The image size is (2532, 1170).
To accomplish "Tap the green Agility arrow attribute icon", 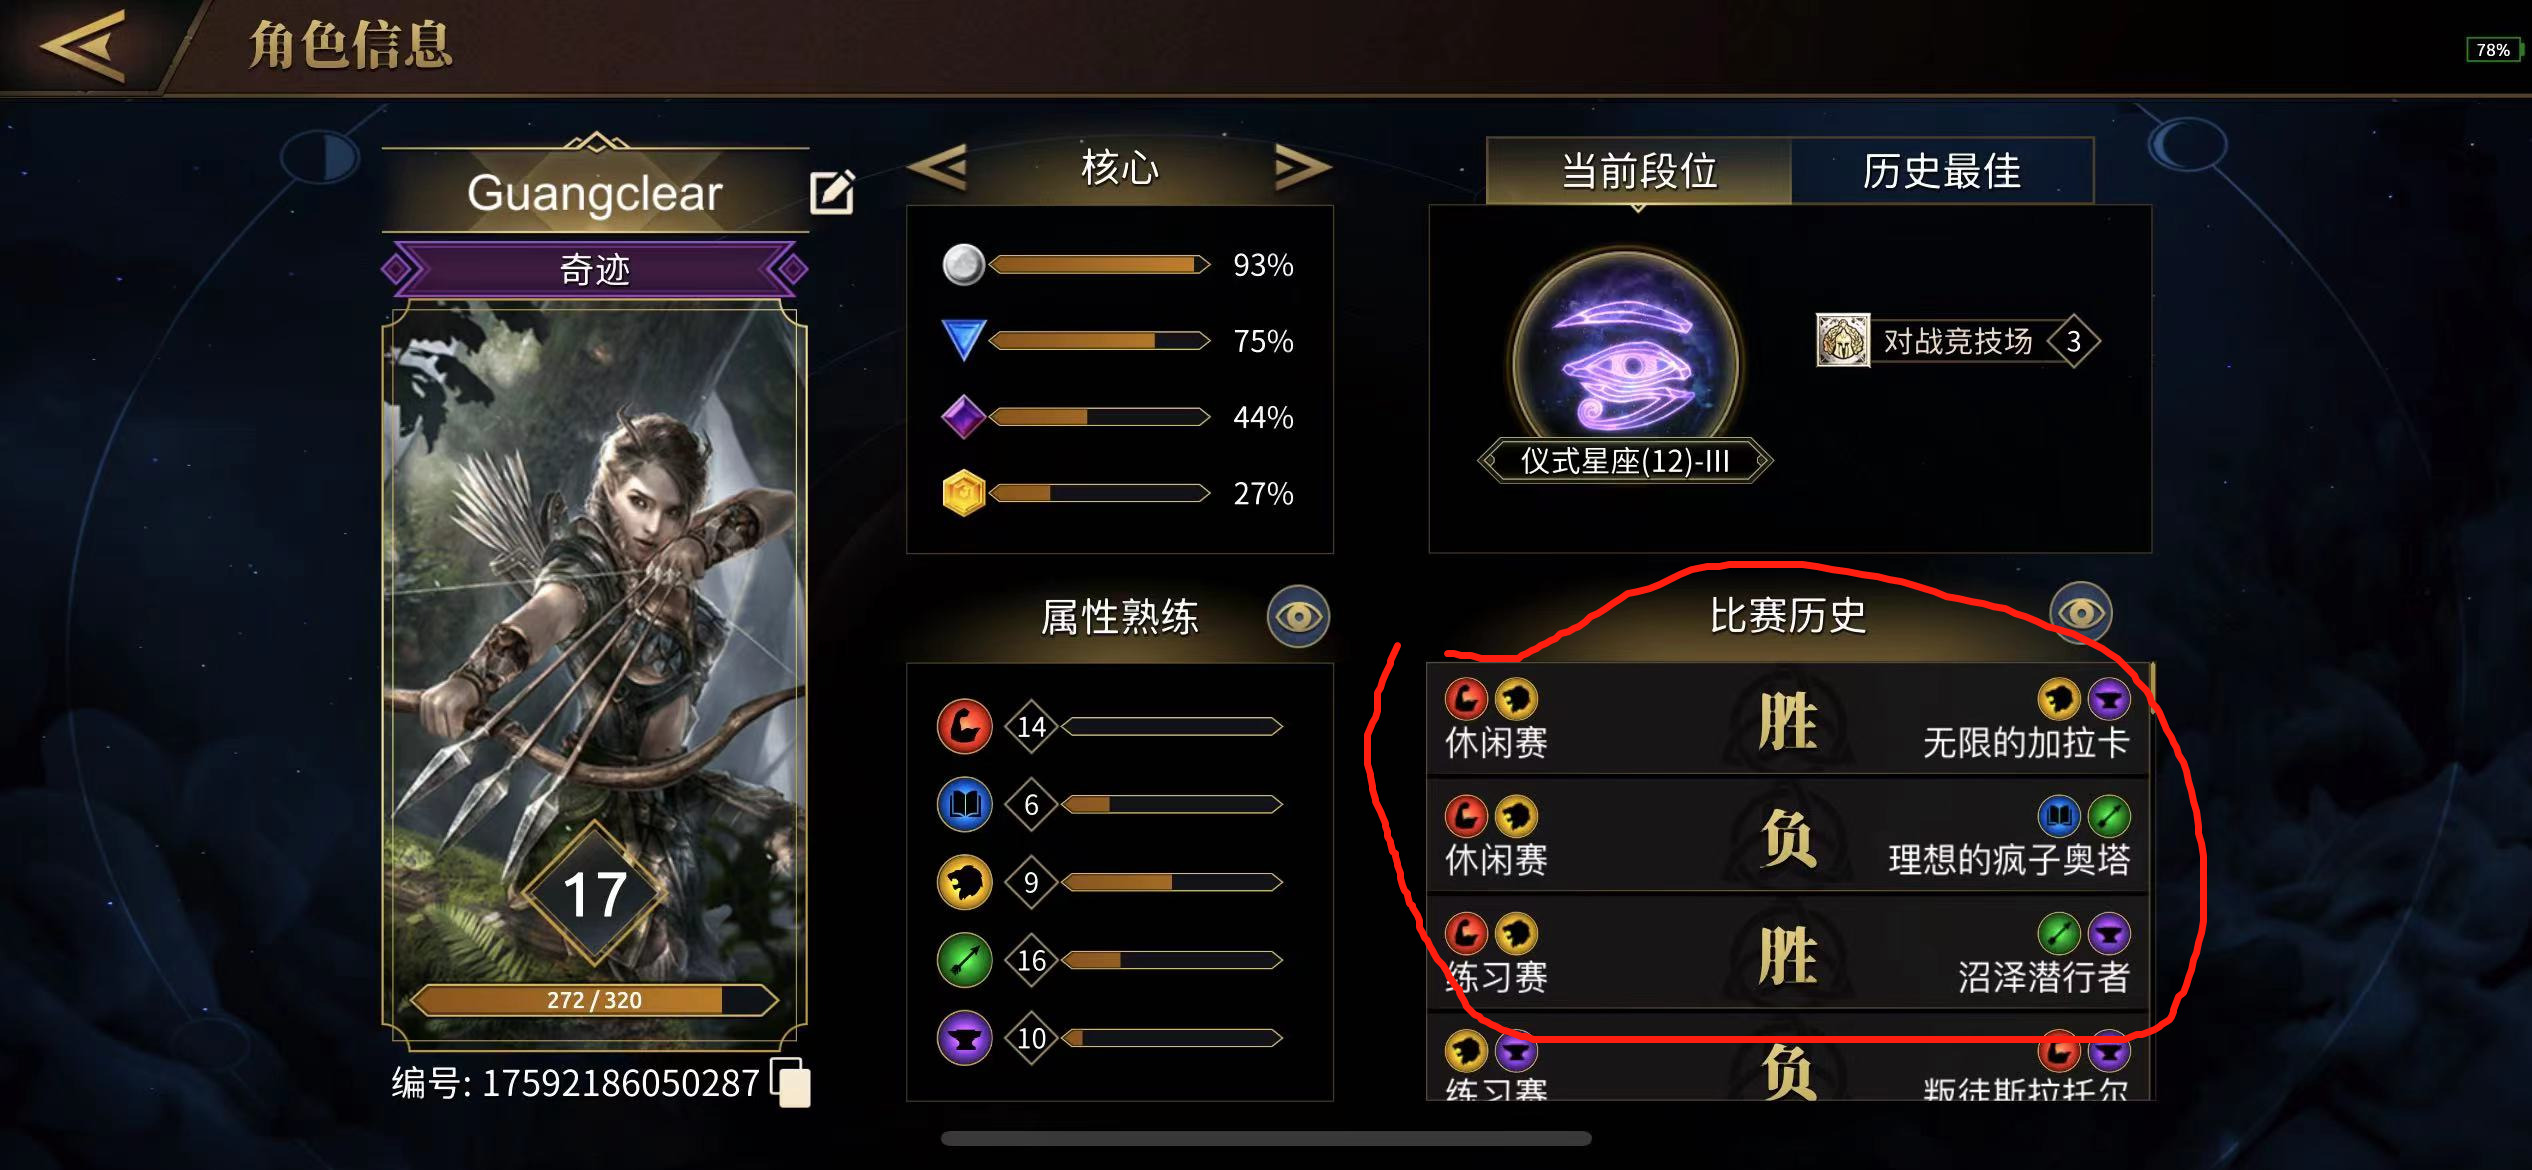I will click(x=964, y=960).
